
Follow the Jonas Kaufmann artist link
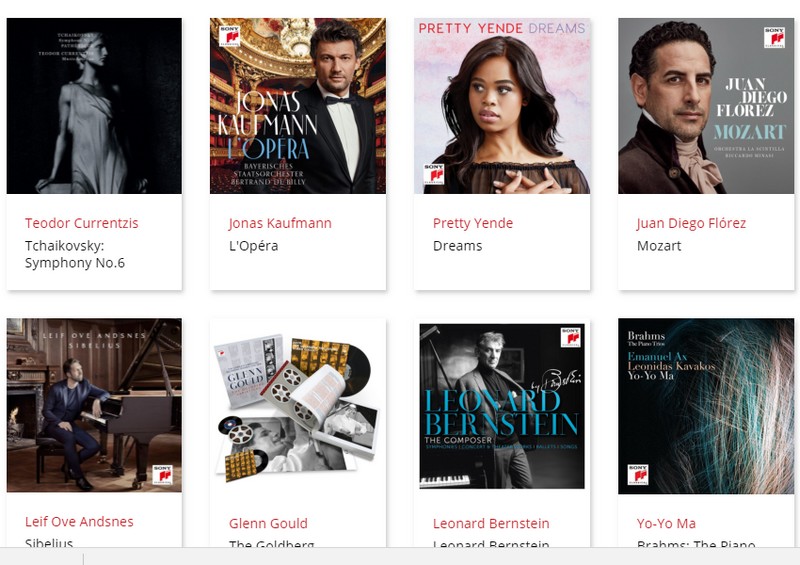280,223
